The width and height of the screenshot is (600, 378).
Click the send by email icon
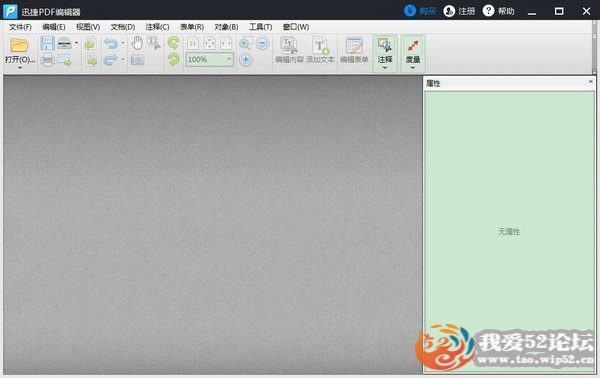pyautogui.click(x=64, y=60)
